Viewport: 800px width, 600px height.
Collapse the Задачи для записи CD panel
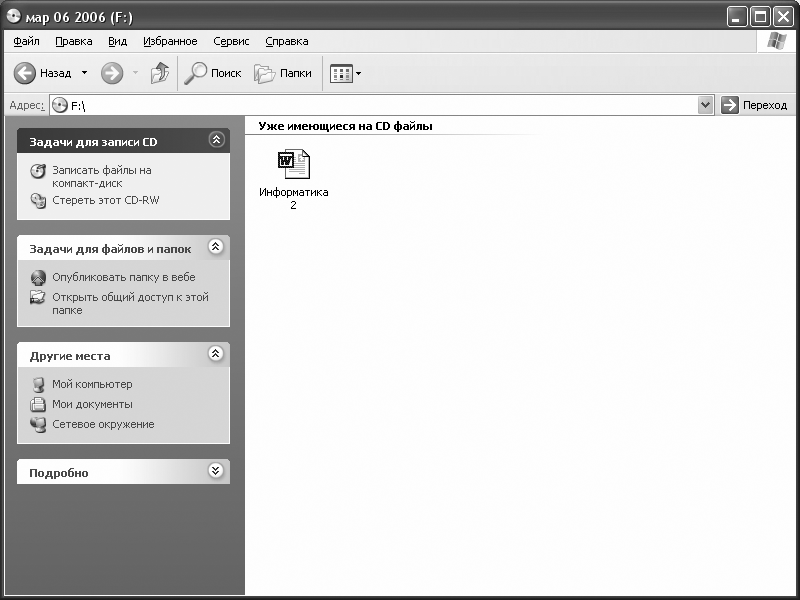[216, 140]
